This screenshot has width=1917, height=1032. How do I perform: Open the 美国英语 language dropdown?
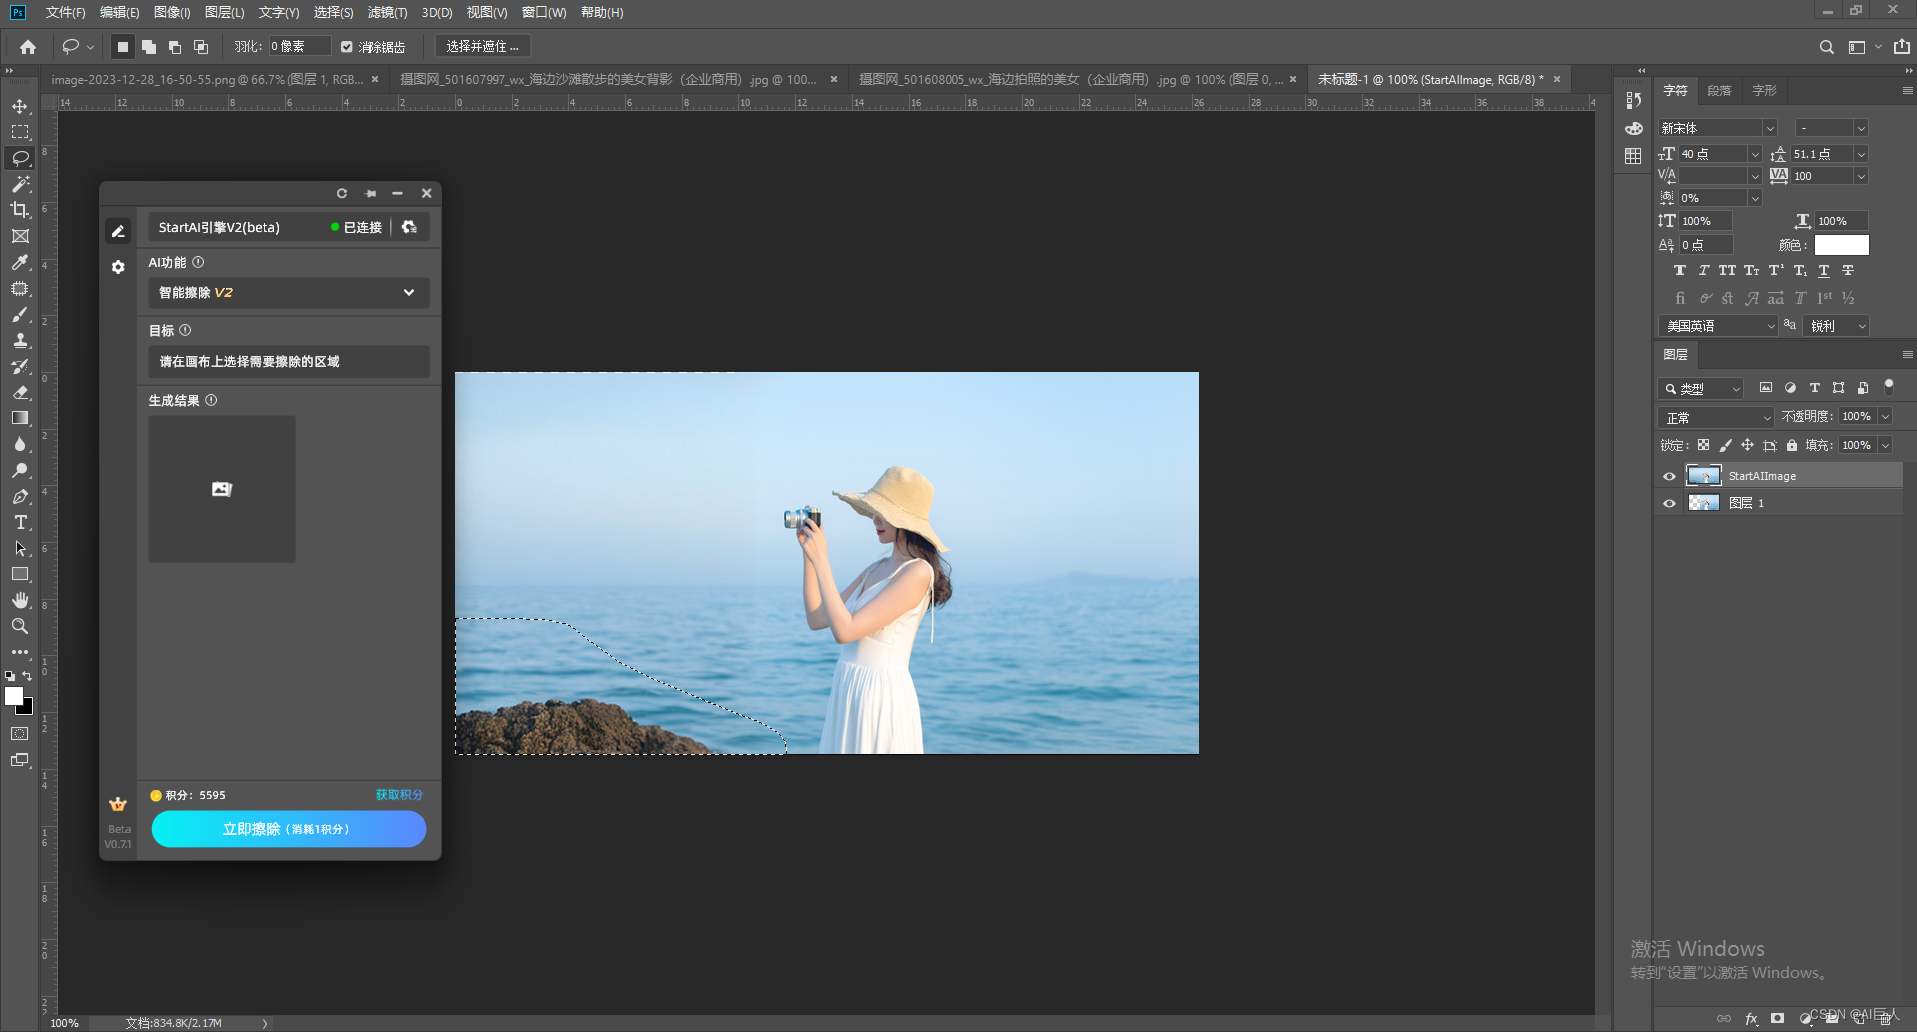pos(1718,326)
